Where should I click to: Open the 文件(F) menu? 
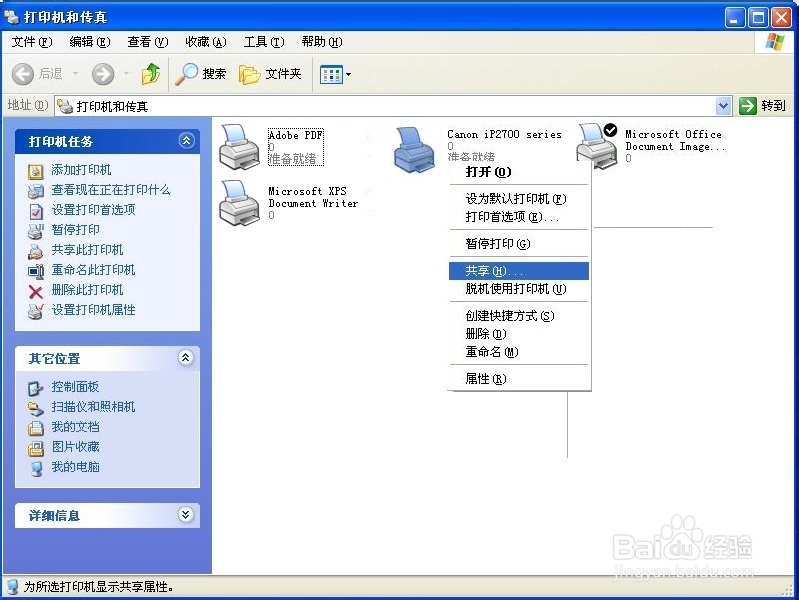[32, 42]
